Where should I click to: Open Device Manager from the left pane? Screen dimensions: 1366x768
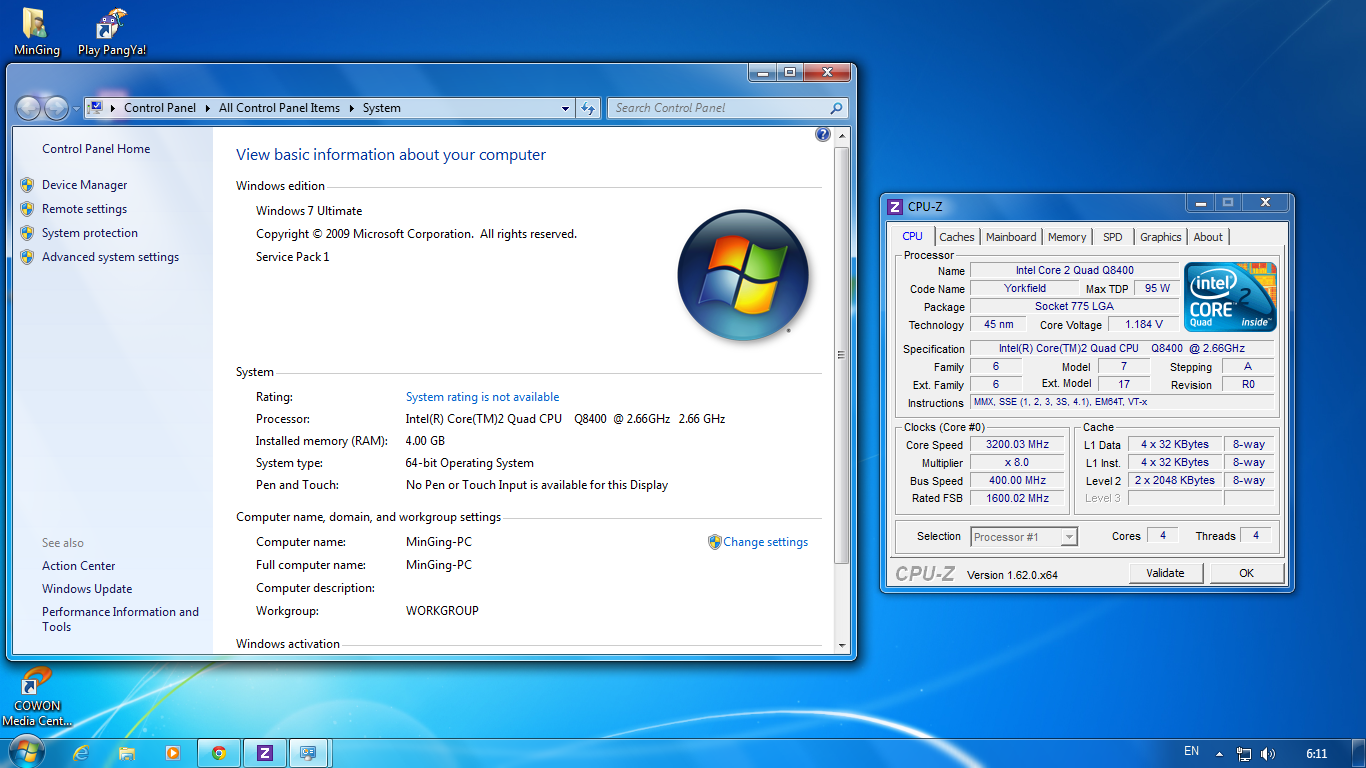coord(85,185)
